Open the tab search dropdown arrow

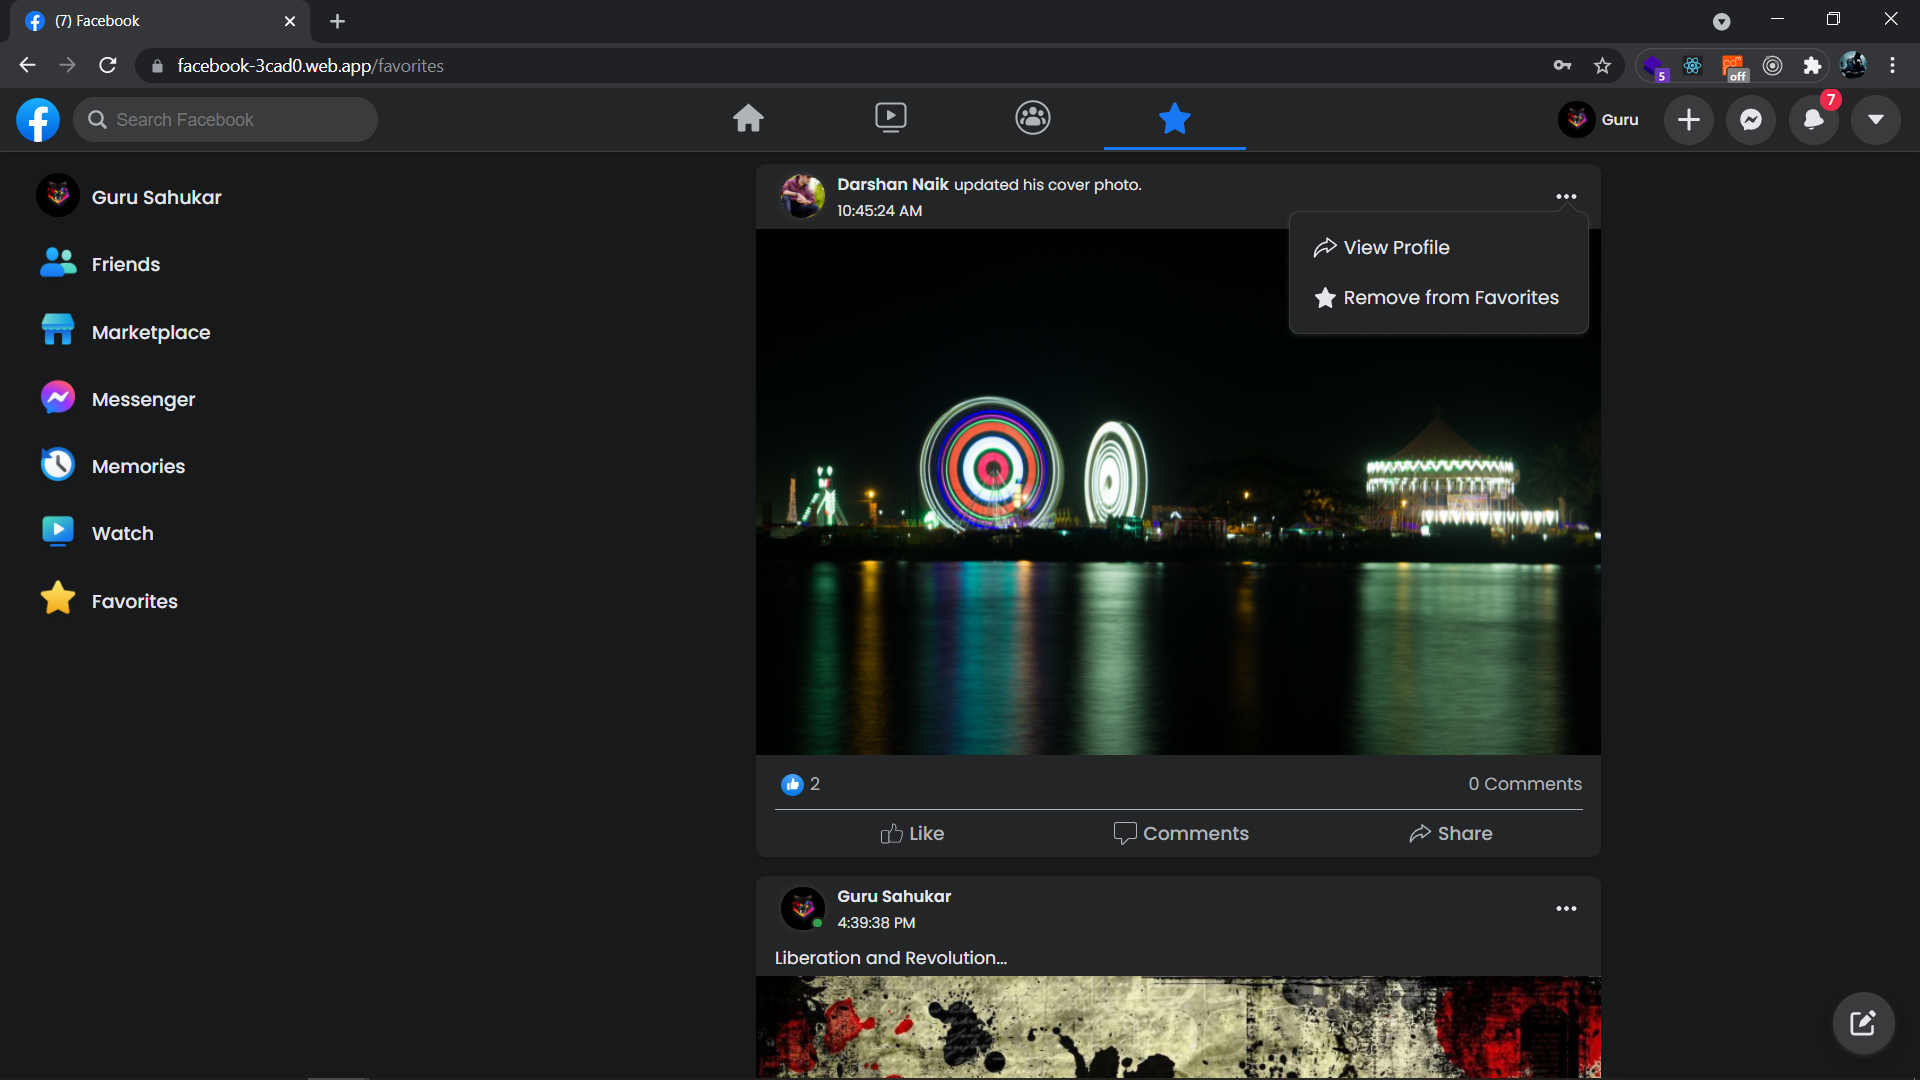pyautogui.click(x=1721, y=21)
